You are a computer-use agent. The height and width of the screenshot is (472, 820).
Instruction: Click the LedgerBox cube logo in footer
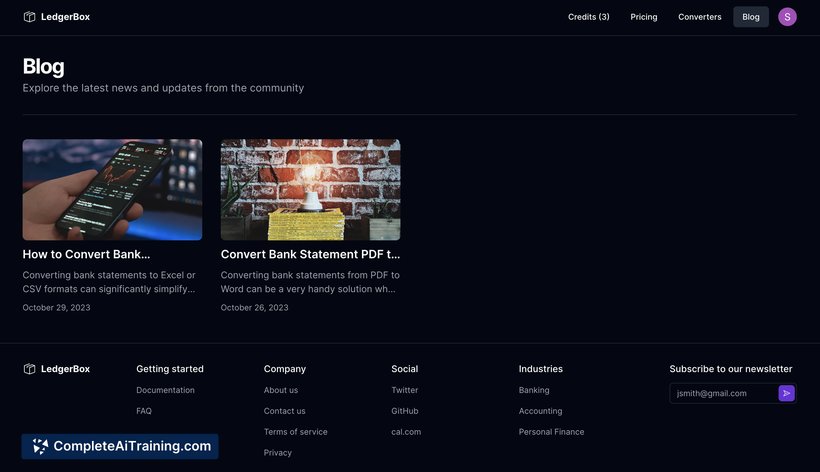(x=30, y=369)
